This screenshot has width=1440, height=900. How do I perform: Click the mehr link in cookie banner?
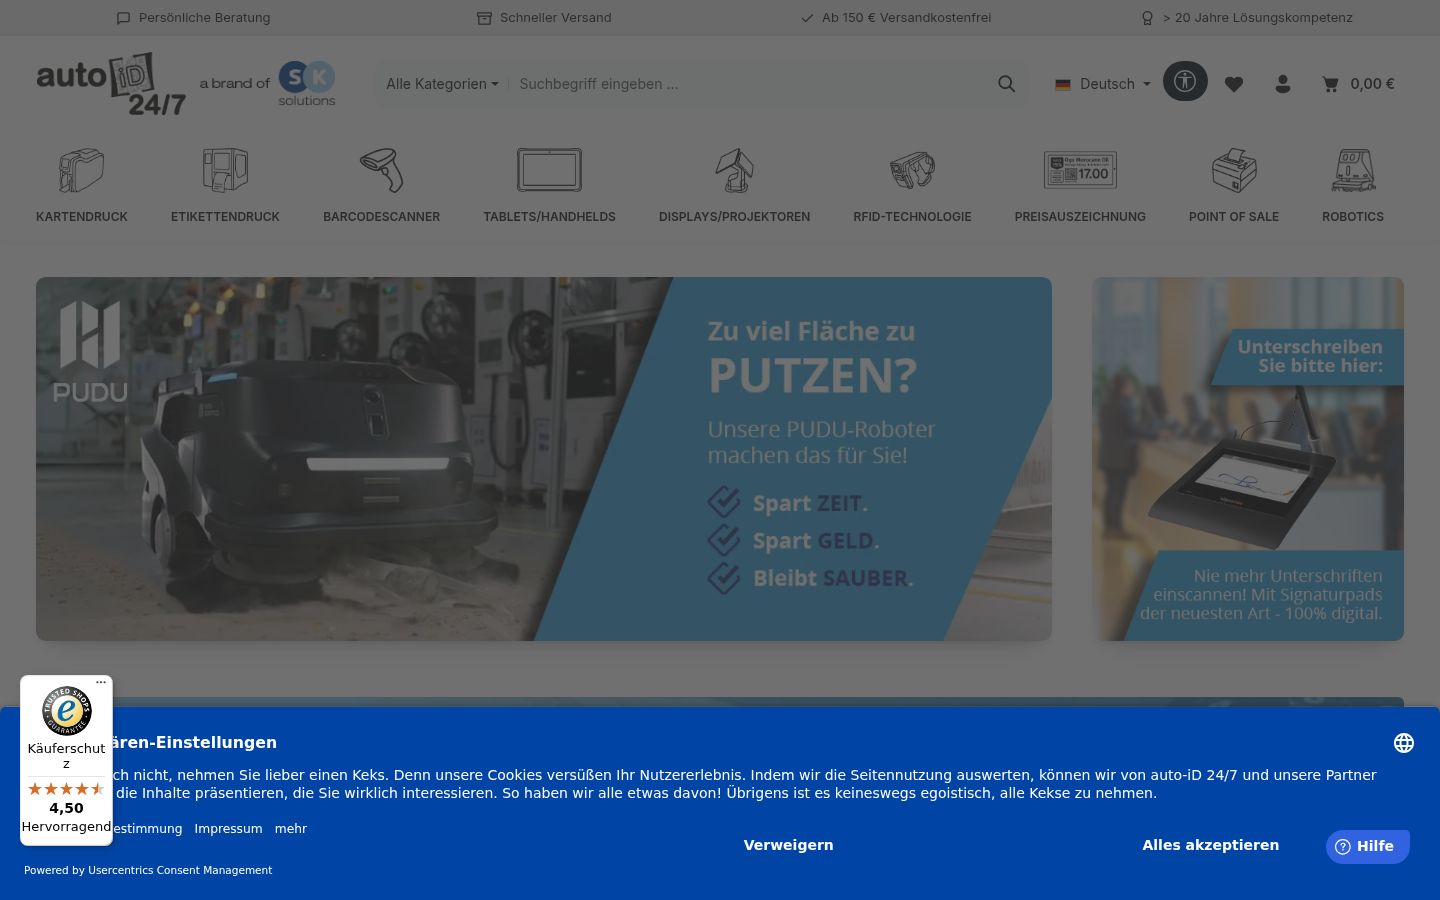tap(291, 829)
